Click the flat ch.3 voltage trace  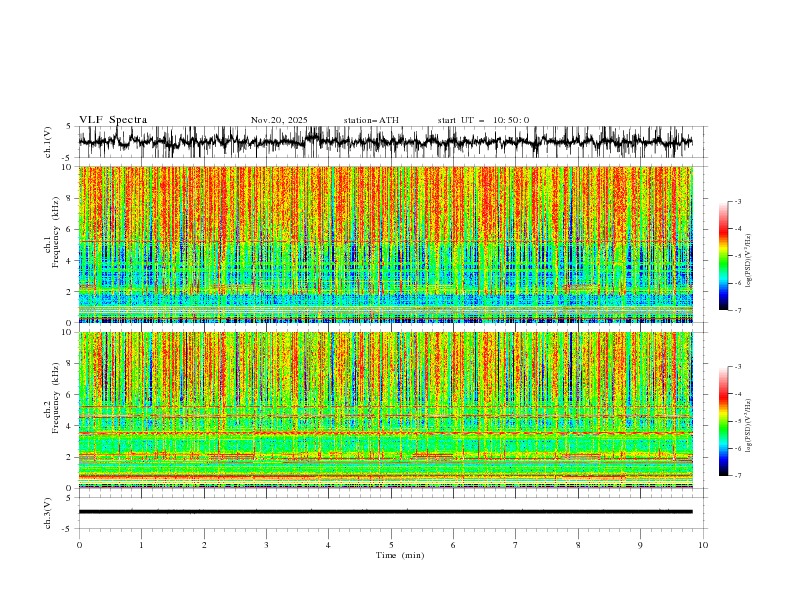385,512
